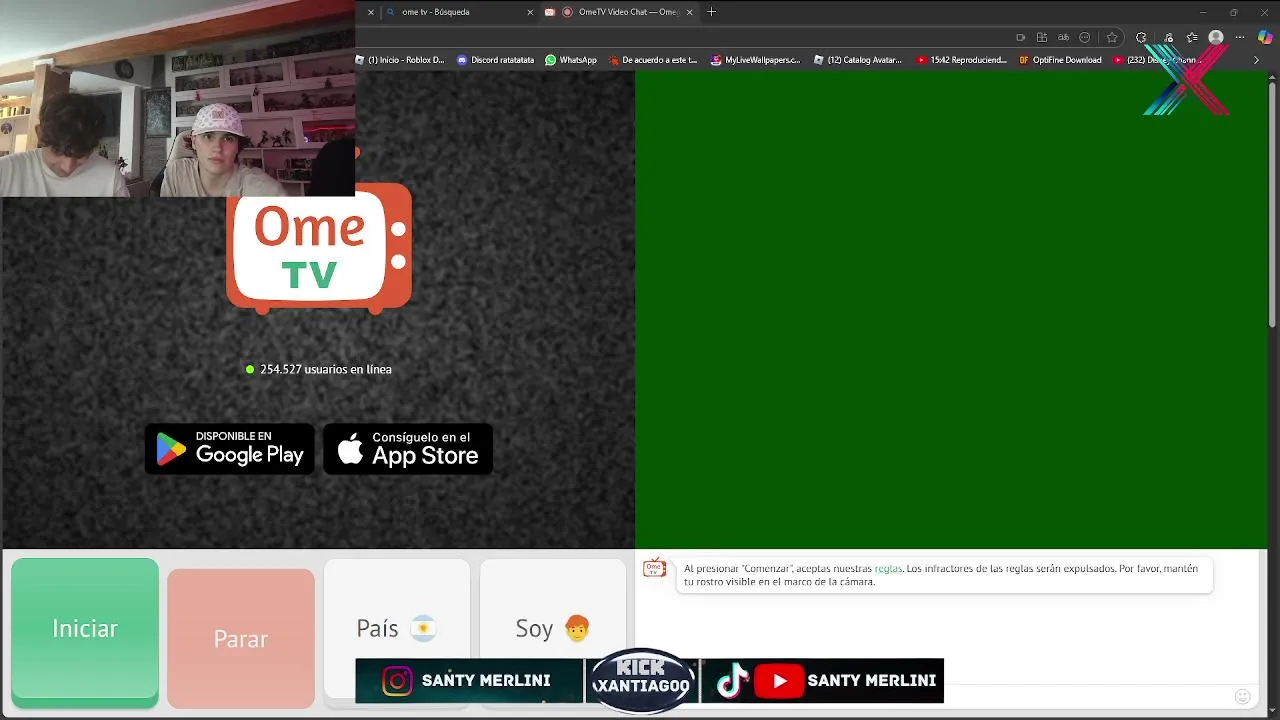Stop the chat with the Parar button
Screen dimensions: 1280x720
[241, 638]
